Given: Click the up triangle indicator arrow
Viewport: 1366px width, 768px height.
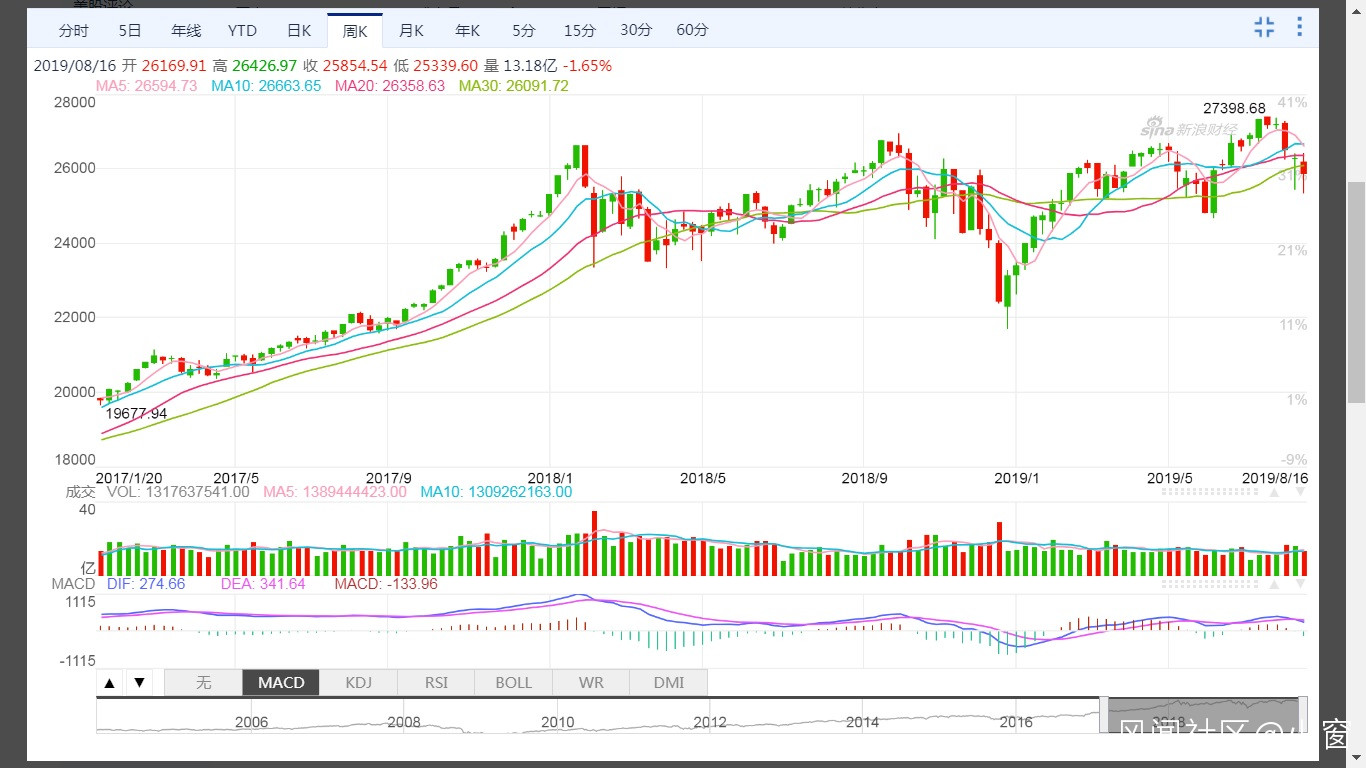Looking at the screenshot, I should coord(110,683).
